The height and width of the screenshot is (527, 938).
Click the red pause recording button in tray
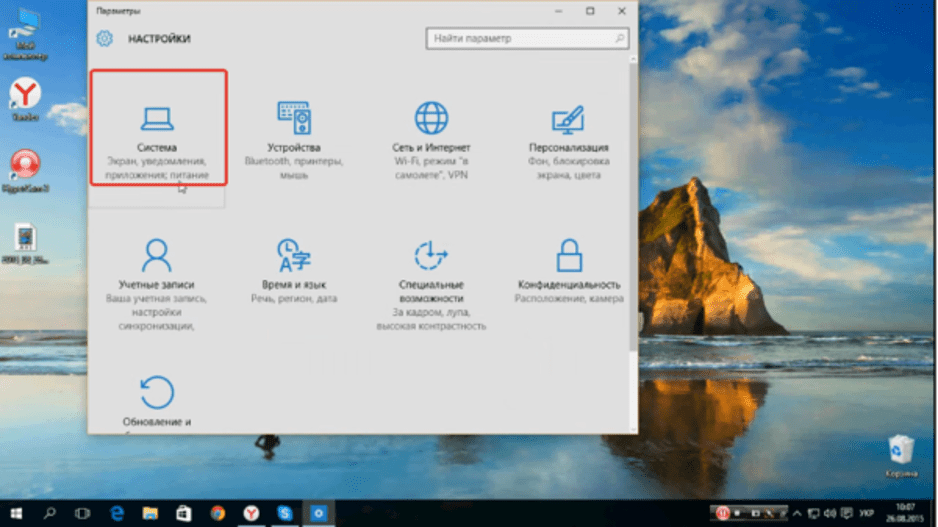(x=723, y=513)
